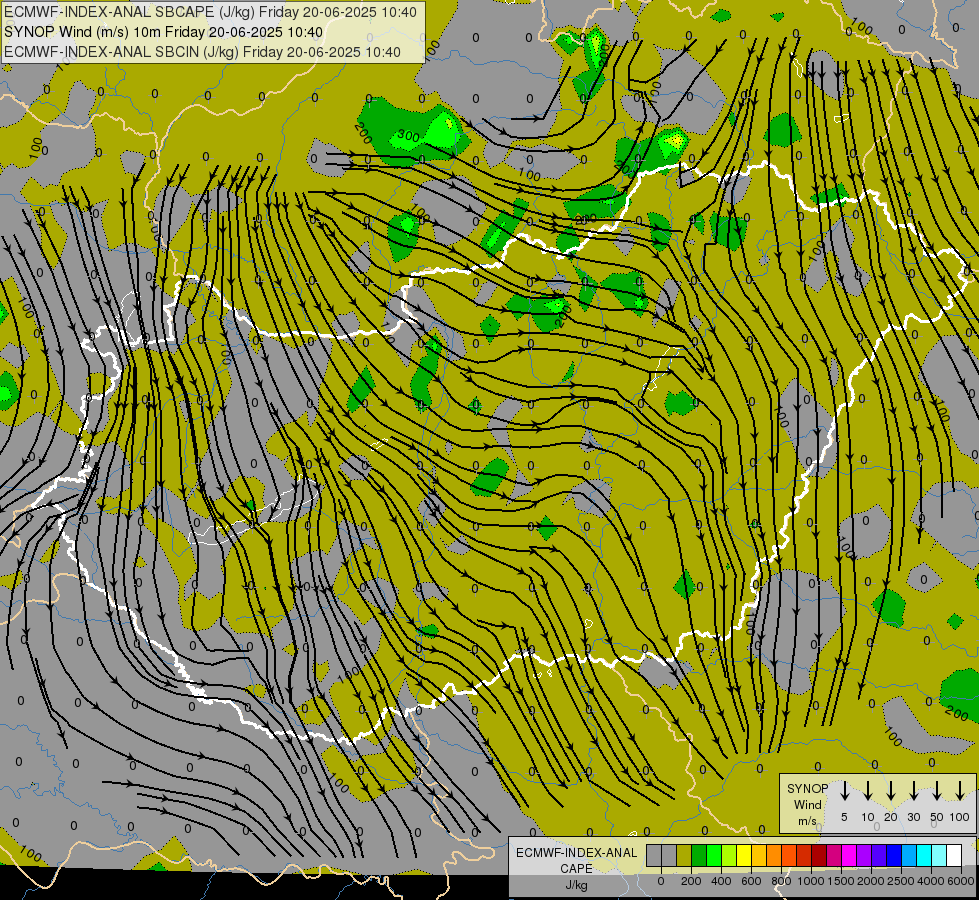Screen dimensions: 979x900
Task: Click the '2000' tick label on CAPE scale
Action: pyautogui.click(x=871, y=881)
